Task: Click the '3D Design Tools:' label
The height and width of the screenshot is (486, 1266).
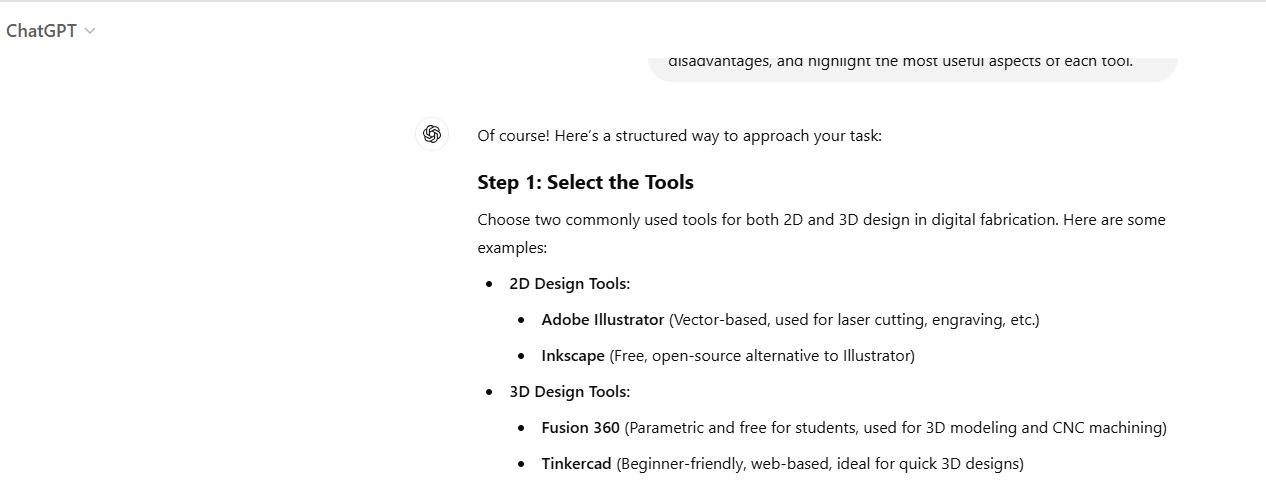Action: pos(569,392)
